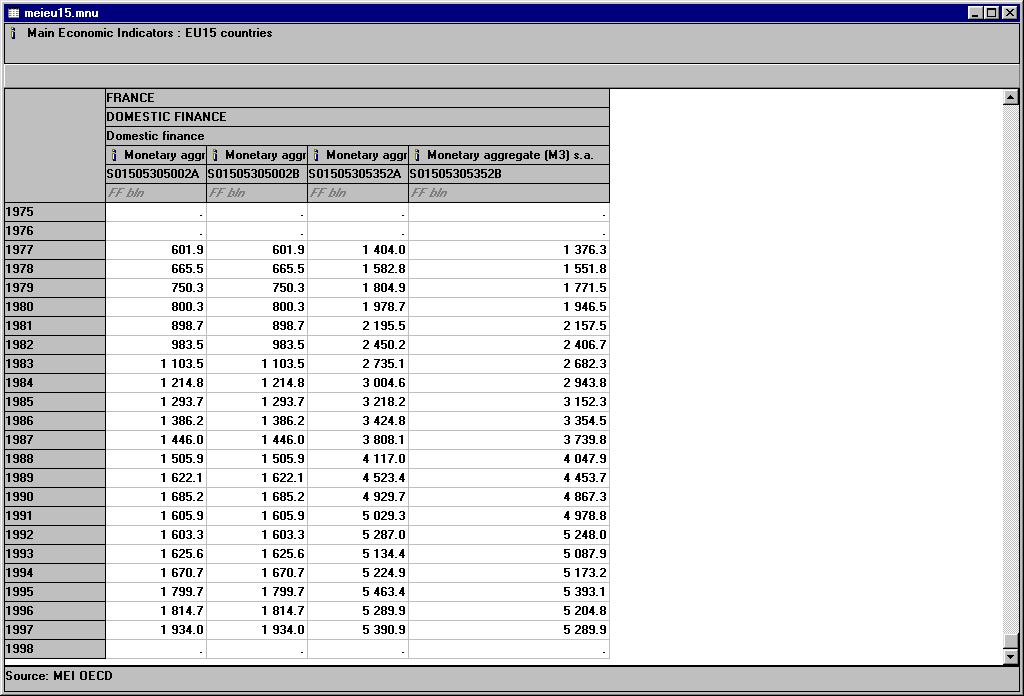Minimize the meieu15.mnu window
The width and height of the screenshot is (1024, 696).
tap(975, 12)
